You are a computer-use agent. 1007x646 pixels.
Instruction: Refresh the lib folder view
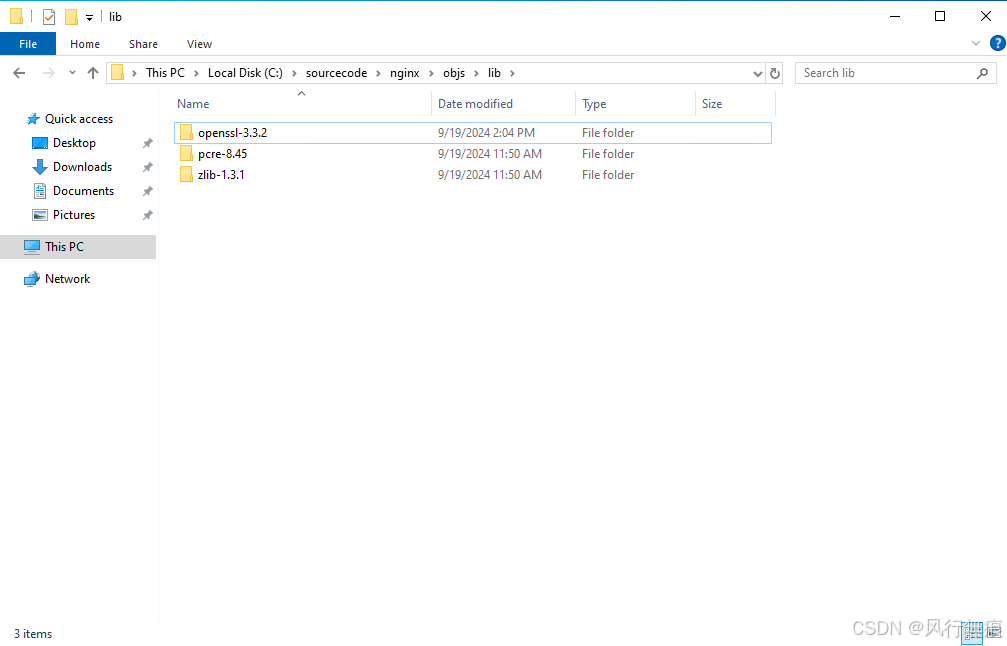tap(775, 73)
